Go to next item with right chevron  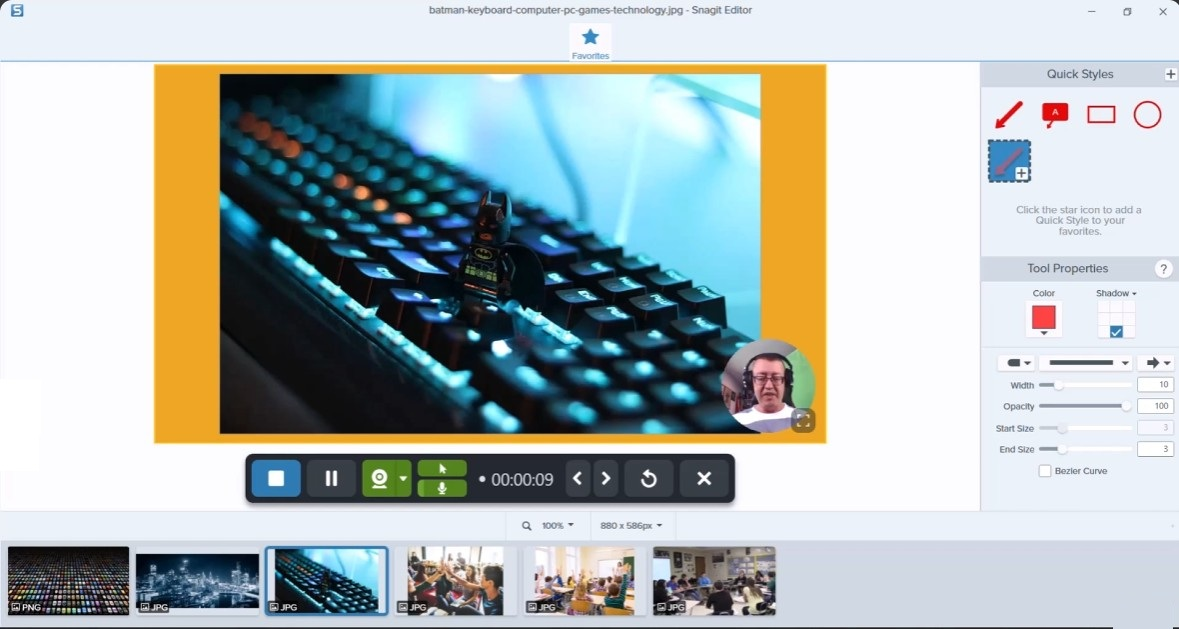pyautogui.click(x=606, y=479)
